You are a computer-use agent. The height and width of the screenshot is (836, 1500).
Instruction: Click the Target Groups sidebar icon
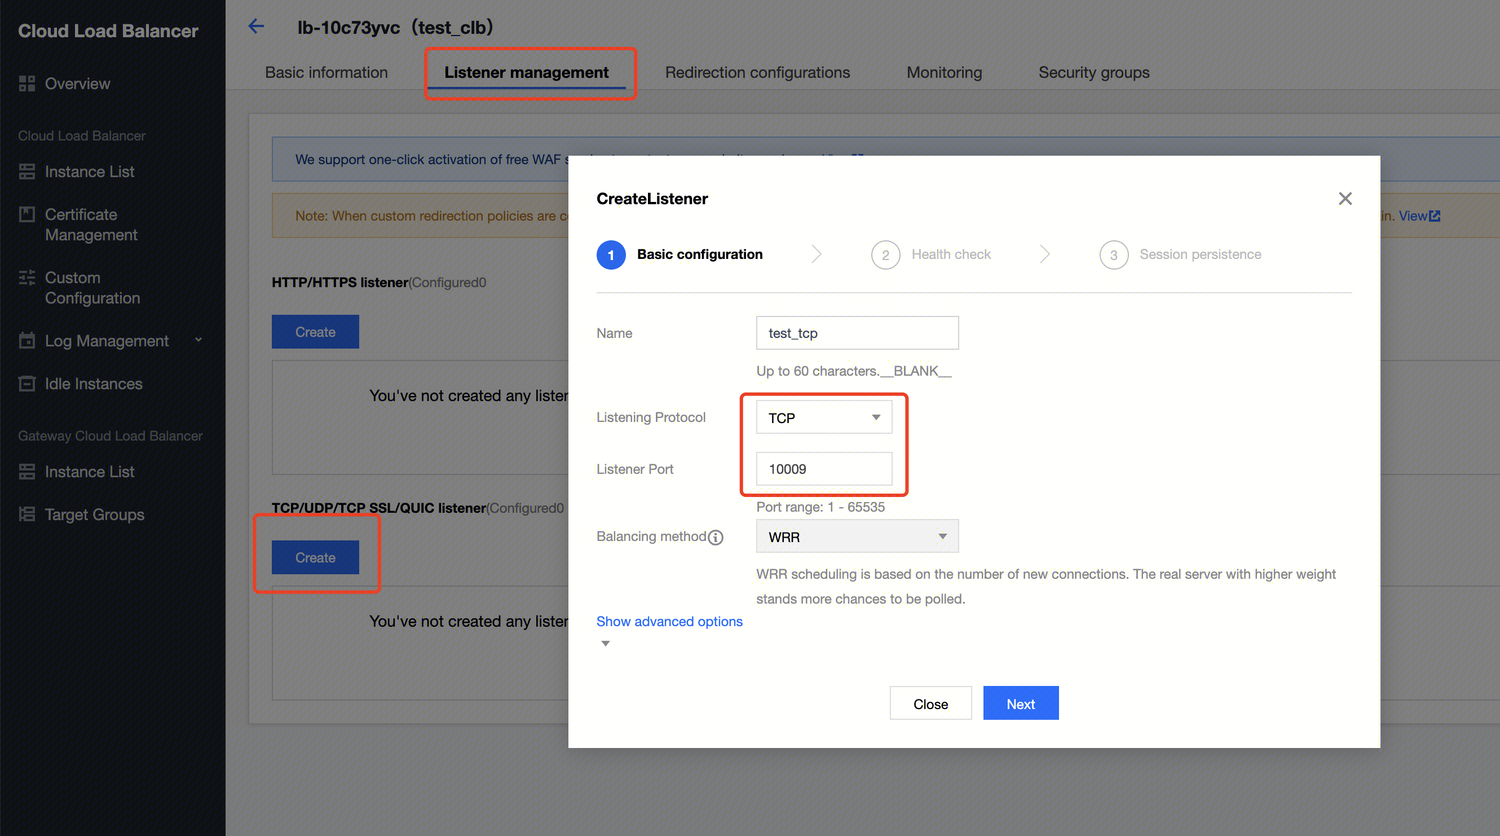tap(27, 515)
